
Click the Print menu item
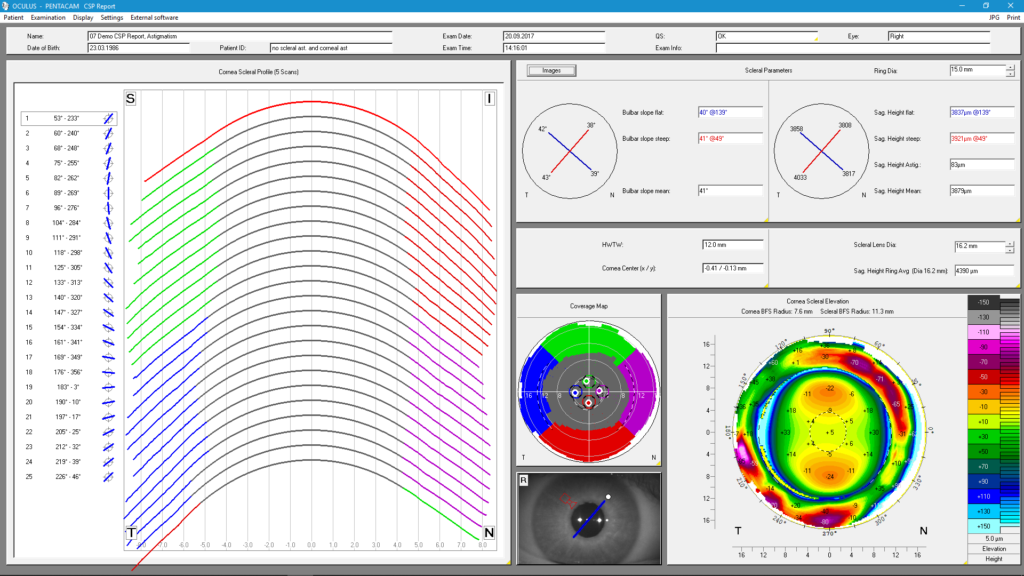click(x=1013, y=18)
